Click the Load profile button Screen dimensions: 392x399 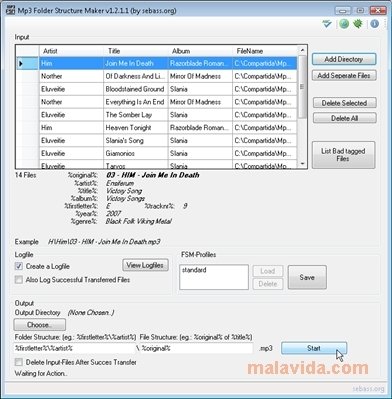tap(268, 271)
